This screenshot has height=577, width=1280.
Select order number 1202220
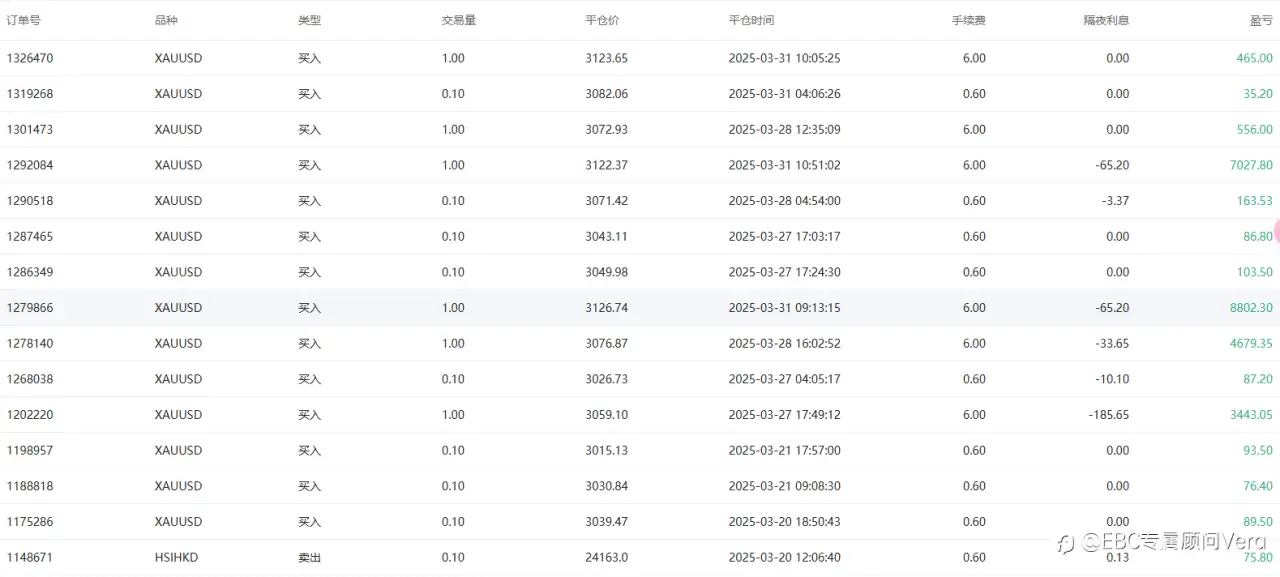(30, 415)
